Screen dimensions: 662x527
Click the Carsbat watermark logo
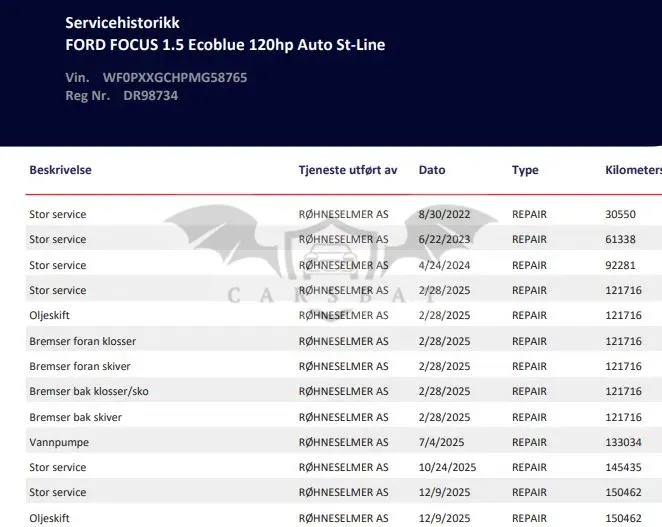[x=331, y=262]
